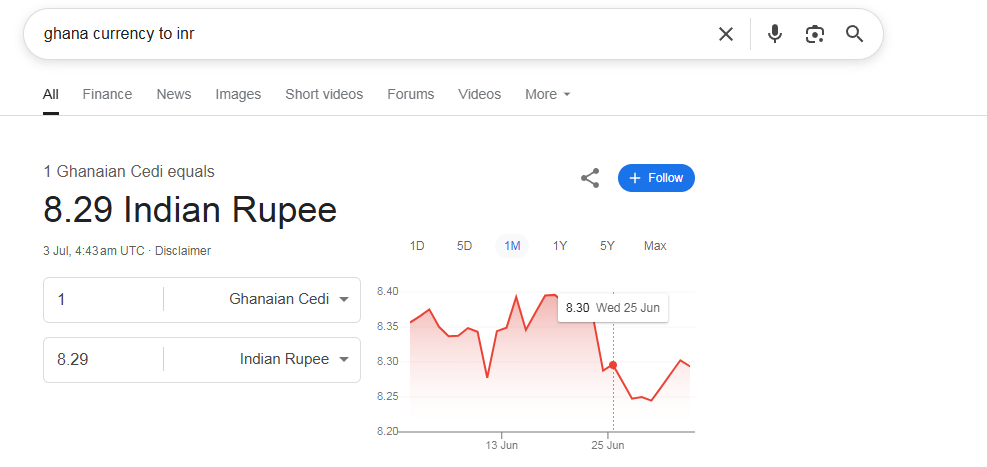Follow this currency pair
This screenshot has height=467, width=987.
[x=656, y=178]
